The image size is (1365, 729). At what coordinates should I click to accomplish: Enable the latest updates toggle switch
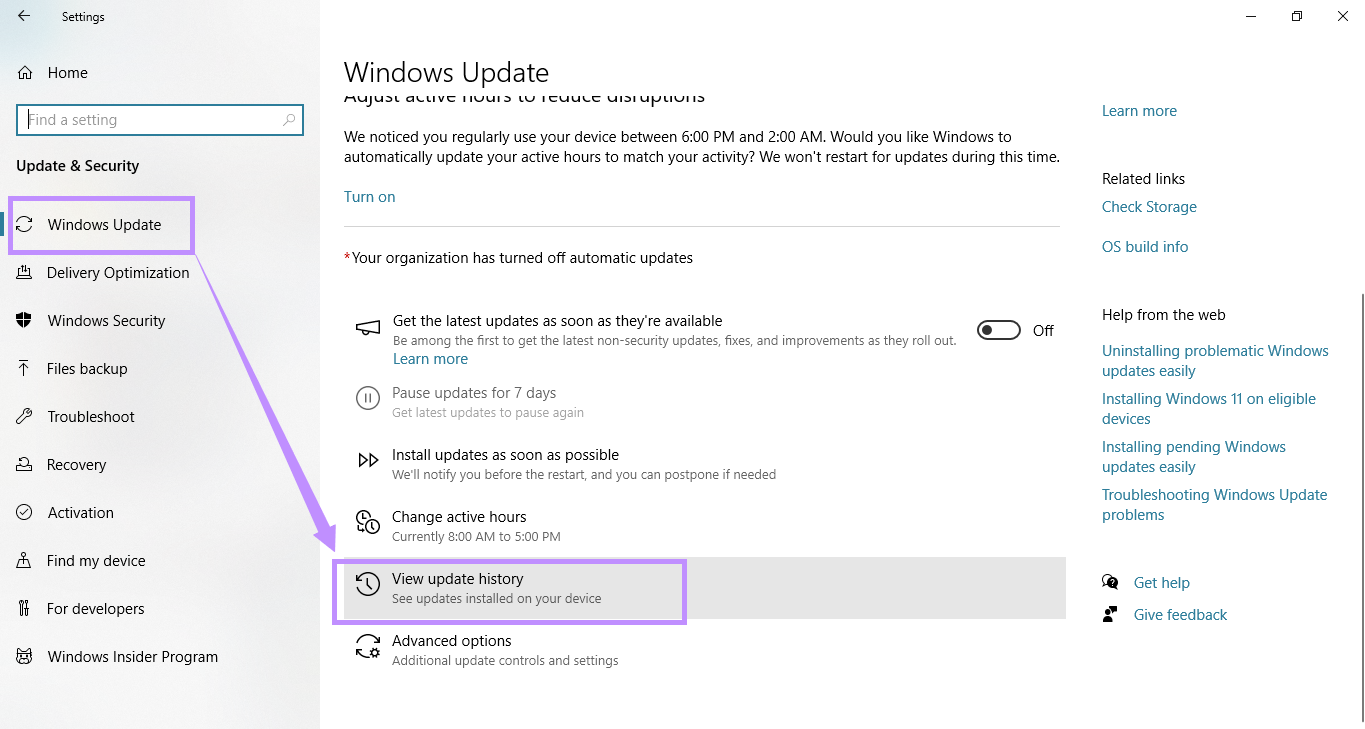pos(998,330)
